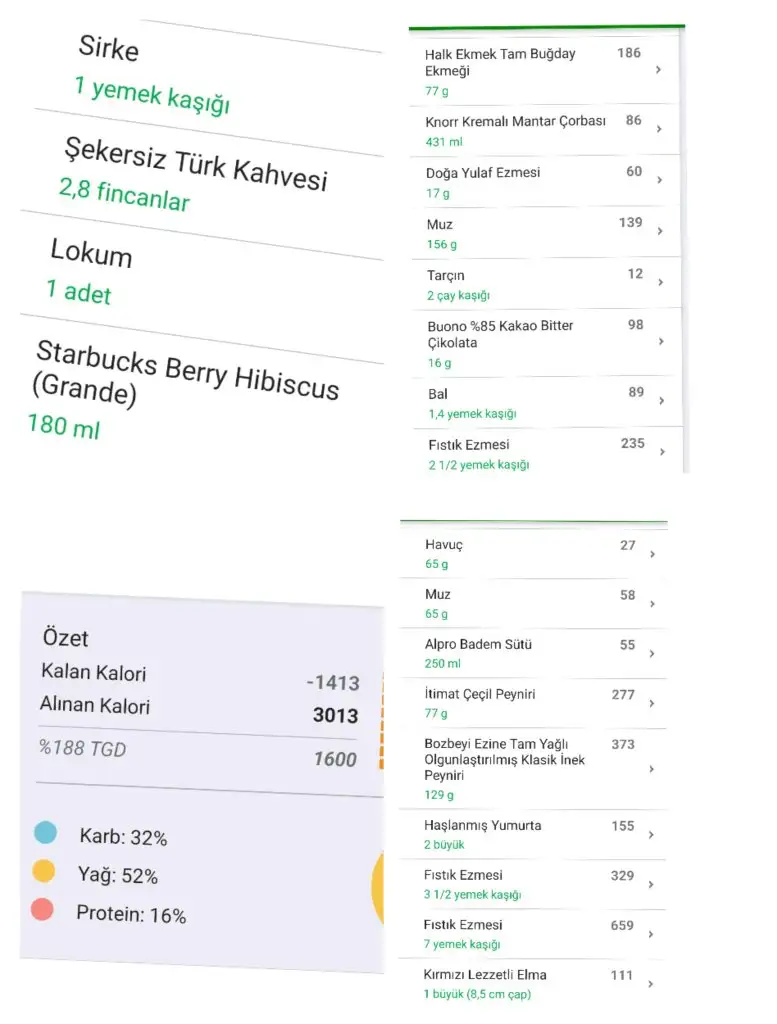Select the yellow Yağ color dot
This screenshot has height=1024, width=777.
[43, 872]
